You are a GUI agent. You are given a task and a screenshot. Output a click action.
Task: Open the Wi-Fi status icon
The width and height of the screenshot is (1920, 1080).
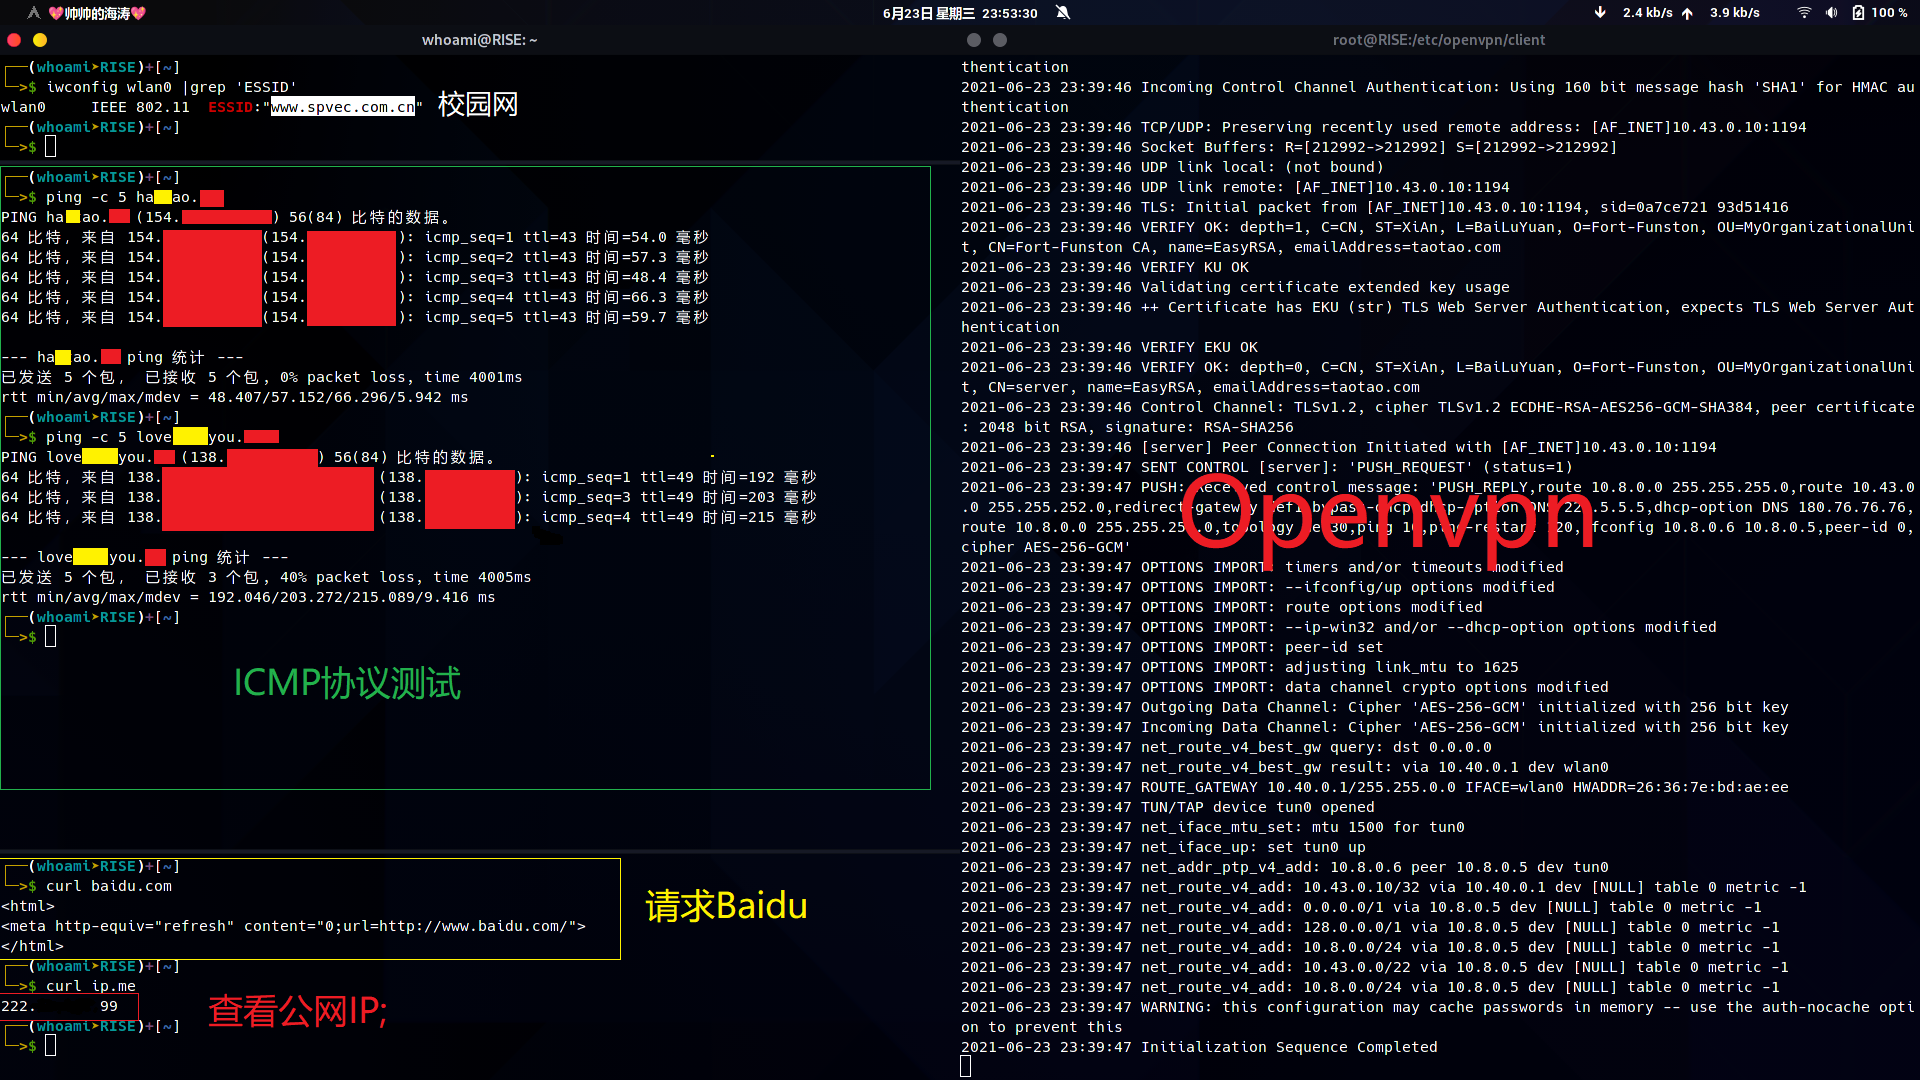tap(1803, 13)
